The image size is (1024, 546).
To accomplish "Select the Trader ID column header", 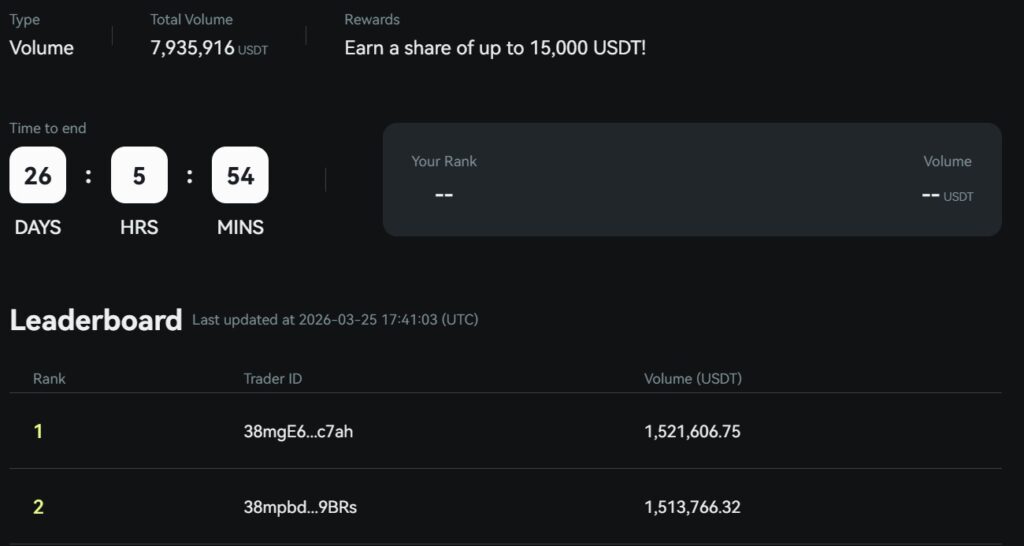I will (x=273, y=379).
